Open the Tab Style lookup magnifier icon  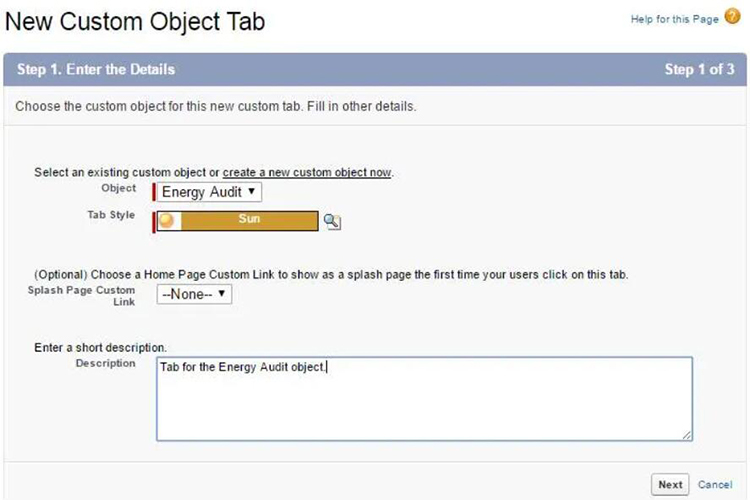click(x=332, y=222)
